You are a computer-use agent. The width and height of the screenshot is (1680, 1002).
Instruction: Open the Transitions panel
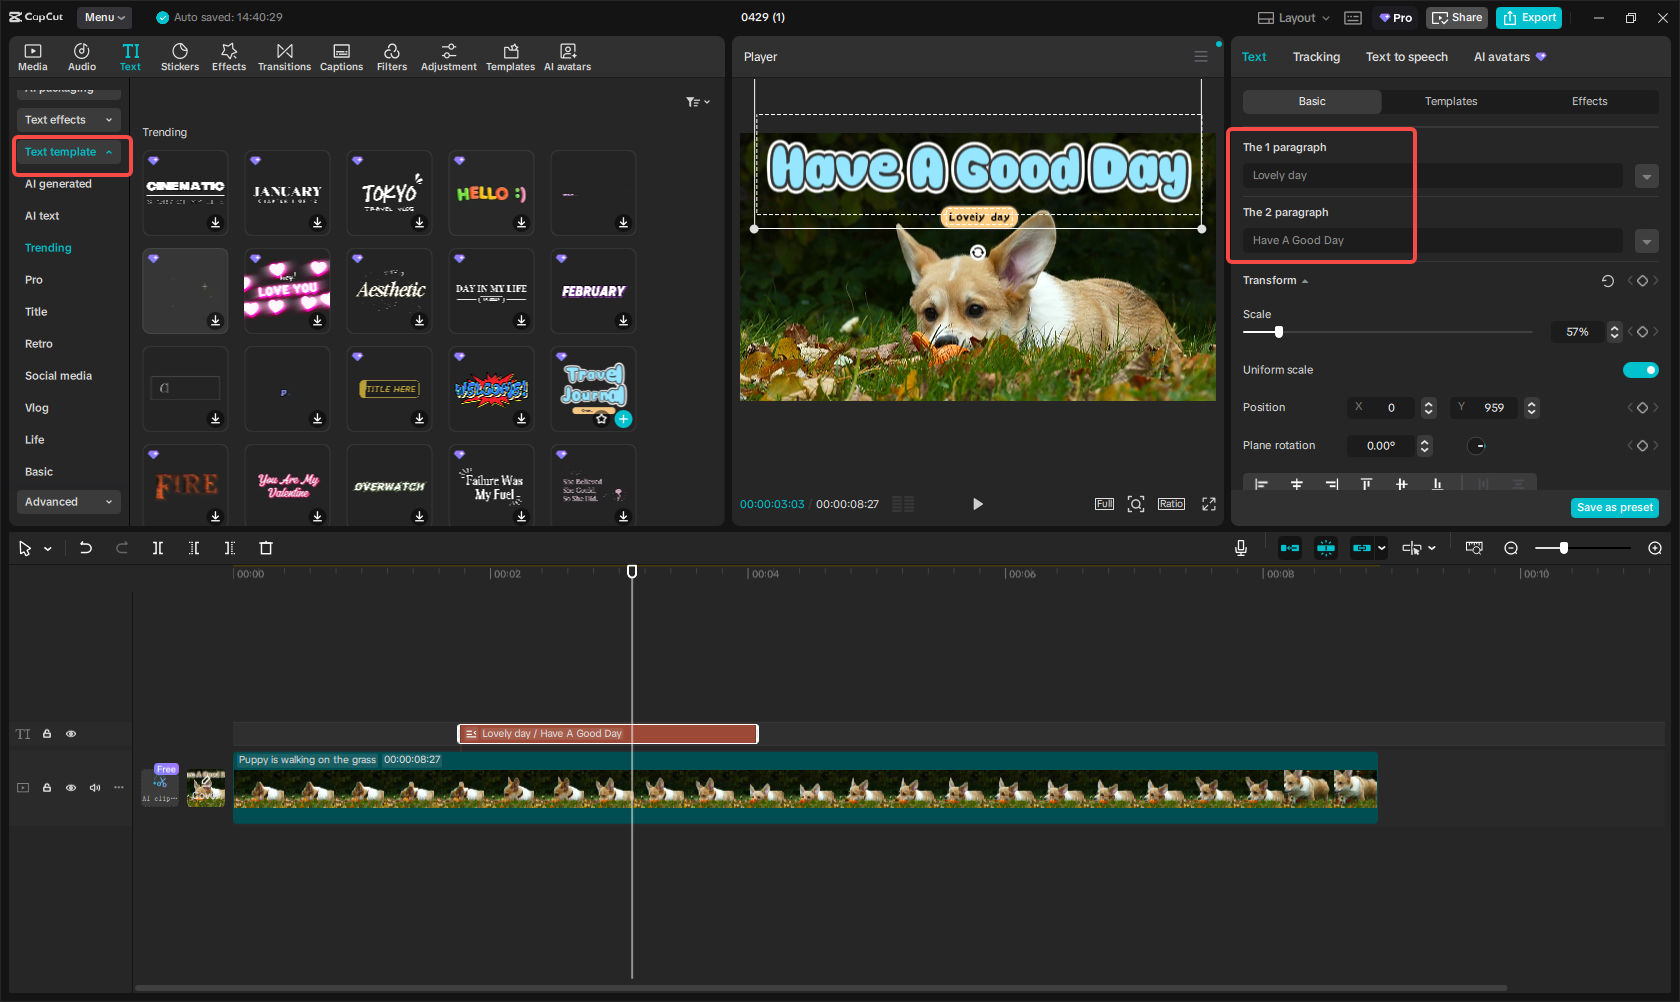pyautogui.click(x=284, y=57)
